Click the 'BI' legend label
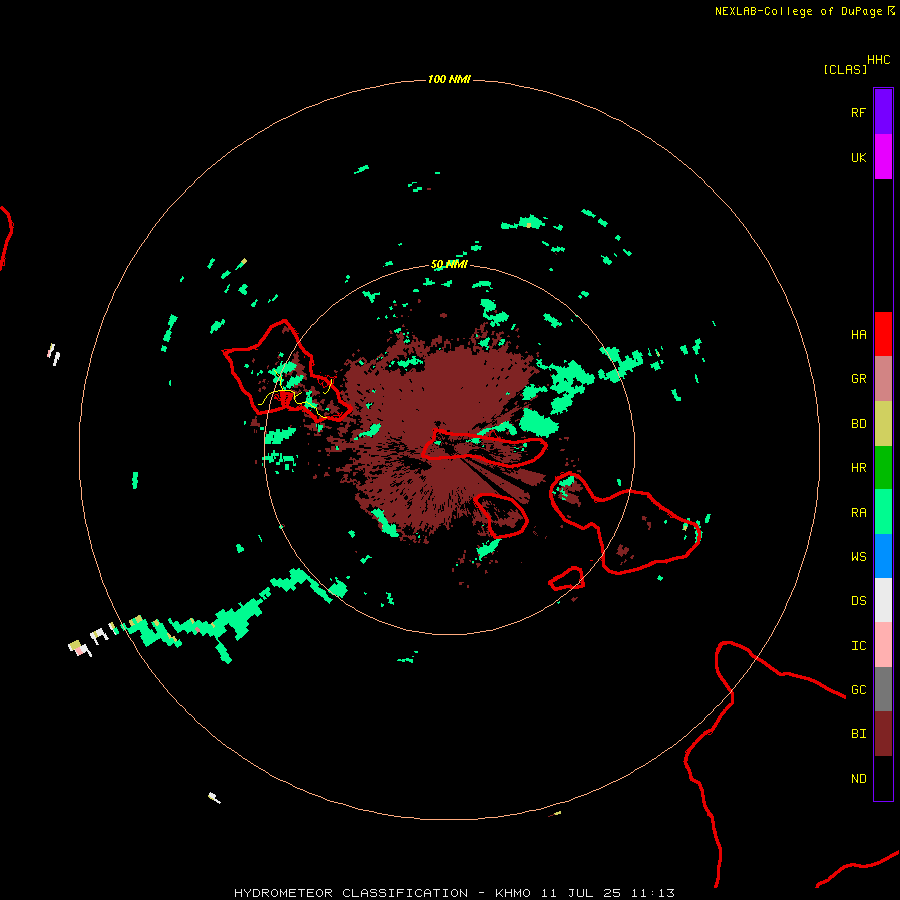This screenshot has height=900, width=900. (858, 734)
